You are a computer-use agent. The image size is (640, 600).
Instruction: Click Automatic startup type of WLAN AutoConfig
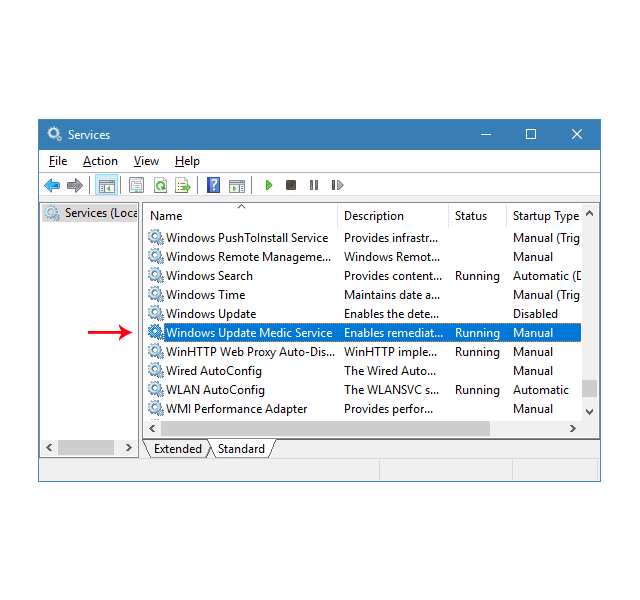[541, 390]
